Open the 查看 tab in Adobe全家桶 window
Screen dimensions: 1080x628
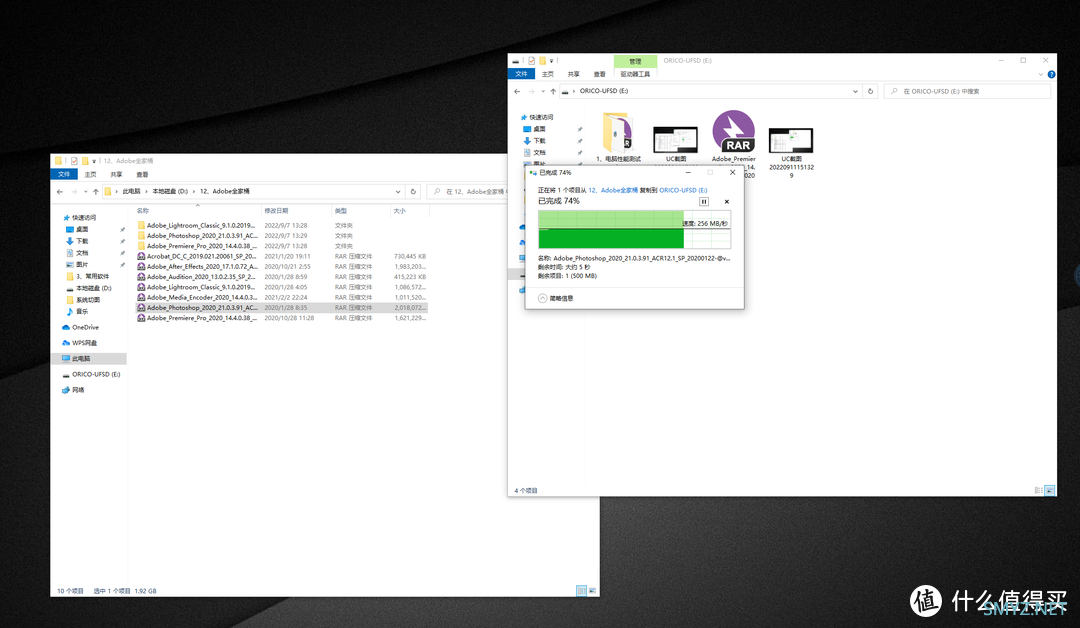142,174
